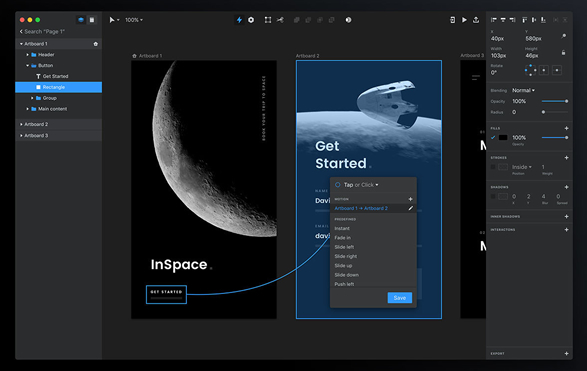Click the pin icon next to Y value
The width and height of the screenshot is (587, 371).
(563, 36)
